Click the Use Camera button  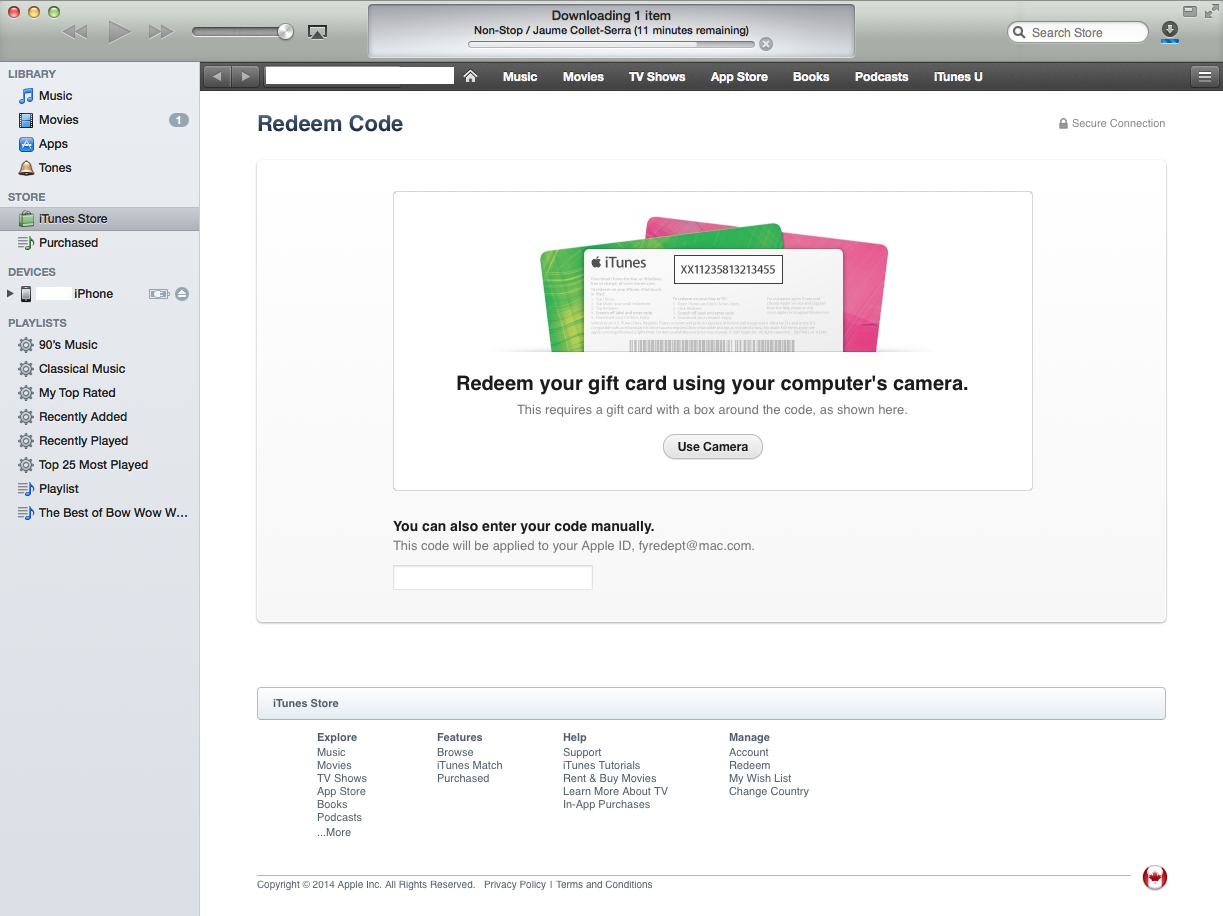713,447
